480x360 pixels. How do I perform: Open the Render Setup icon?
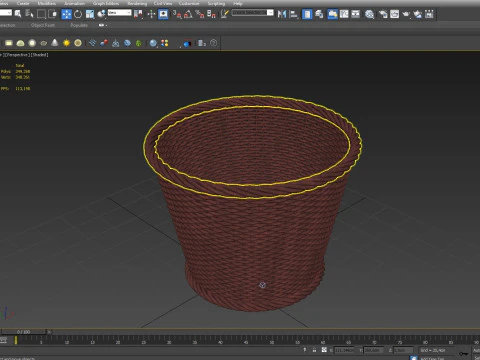click(383, 14)
